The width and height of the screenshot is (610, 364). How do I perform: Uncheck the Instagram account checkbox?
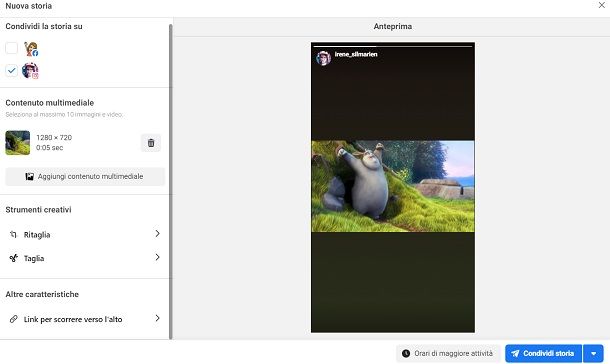coord(11,70)
